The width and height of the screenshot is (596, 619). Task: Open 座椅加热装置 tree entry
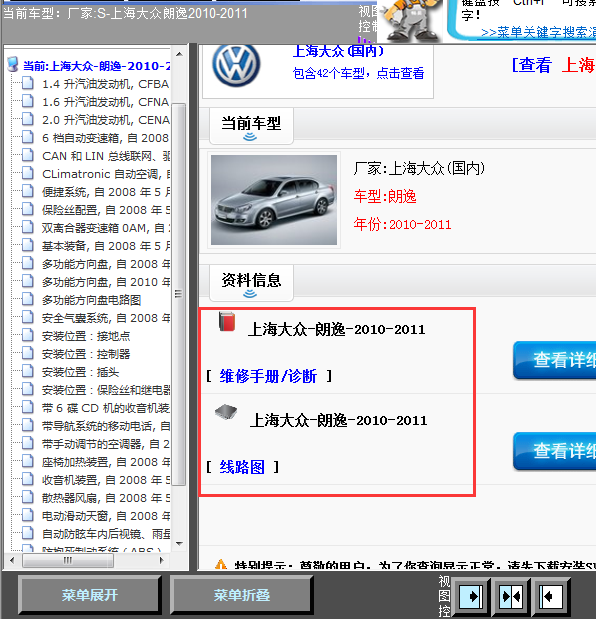point(105,462)
